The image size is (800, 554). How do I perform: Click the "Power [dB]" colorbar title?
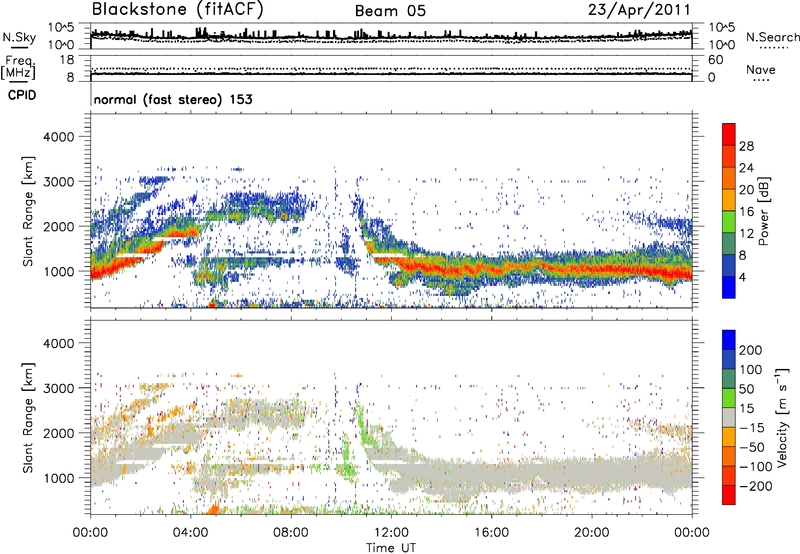click(x=763, y=211)
